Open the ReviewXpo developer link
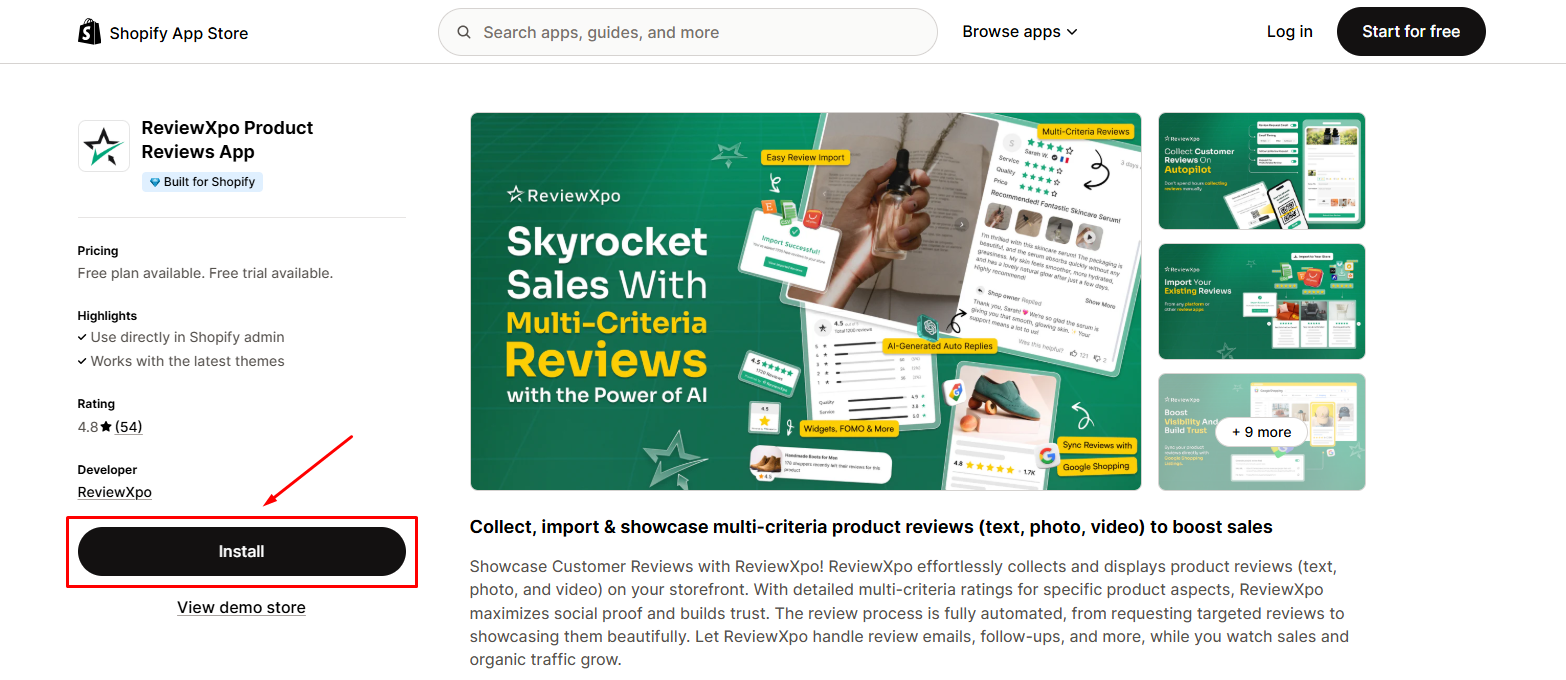Image resolution: width=1566 pixels, height=680 pixels. (x=115, y=492)
